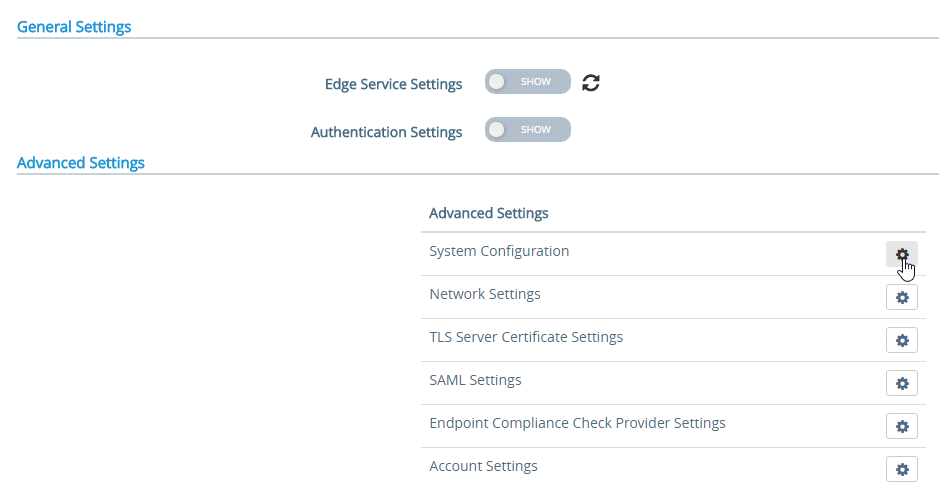Click the Advanced Settings table header

click(x=489, y=213)
